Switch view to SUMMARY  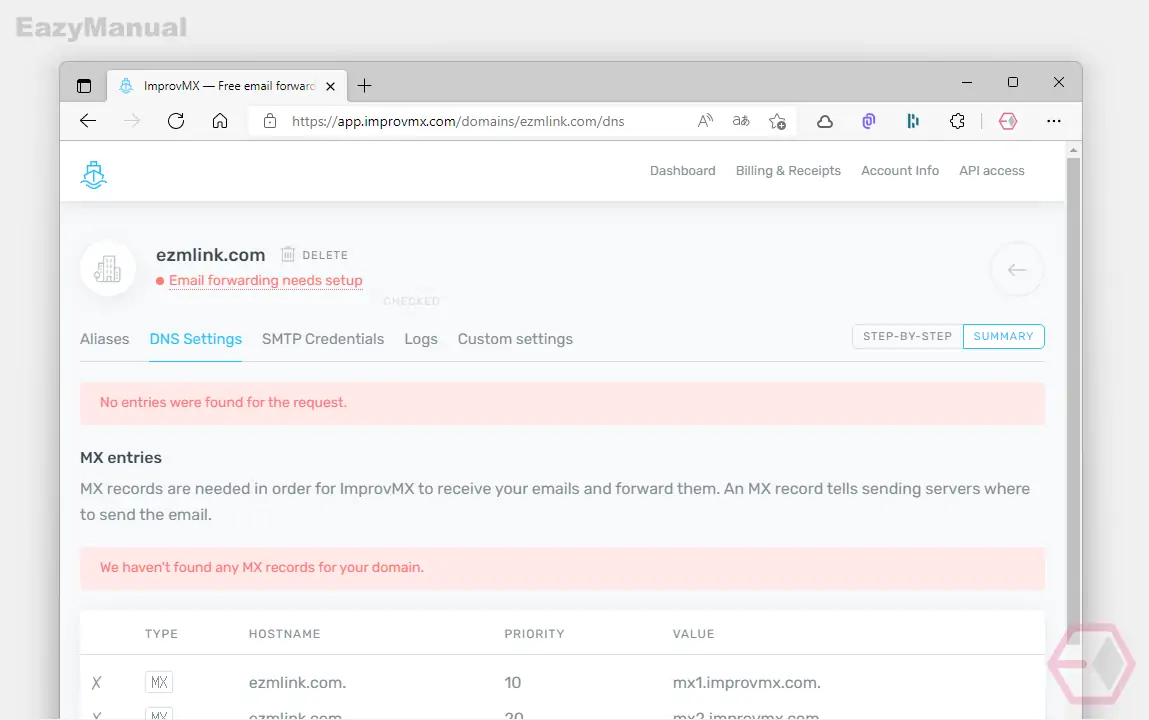pyautogui.click(x=1003, y=336)
